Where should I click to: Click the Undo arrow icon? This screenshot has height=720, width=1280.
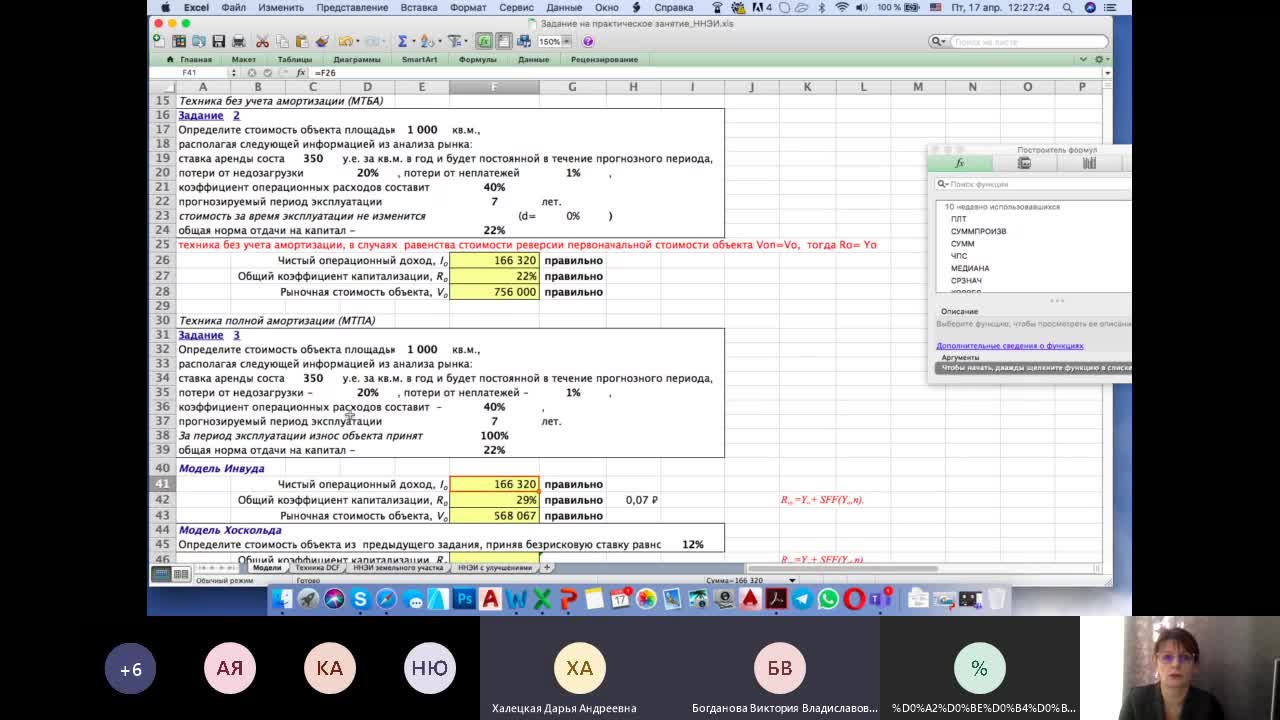click(x=345, y=41)
